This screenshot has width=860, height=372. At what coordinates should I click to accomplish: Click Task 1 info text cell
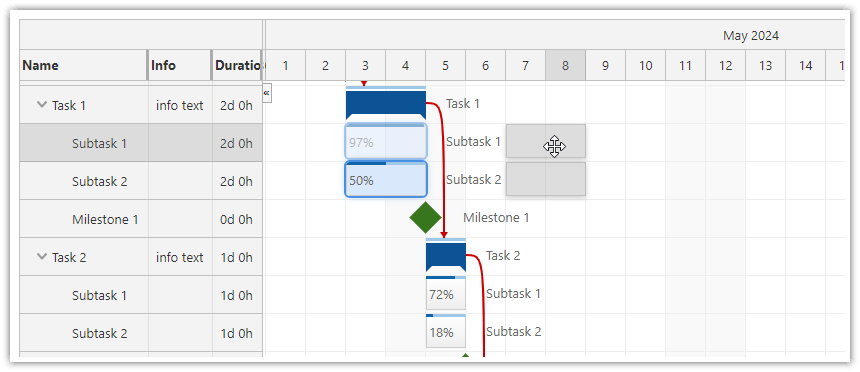(180, 105)
